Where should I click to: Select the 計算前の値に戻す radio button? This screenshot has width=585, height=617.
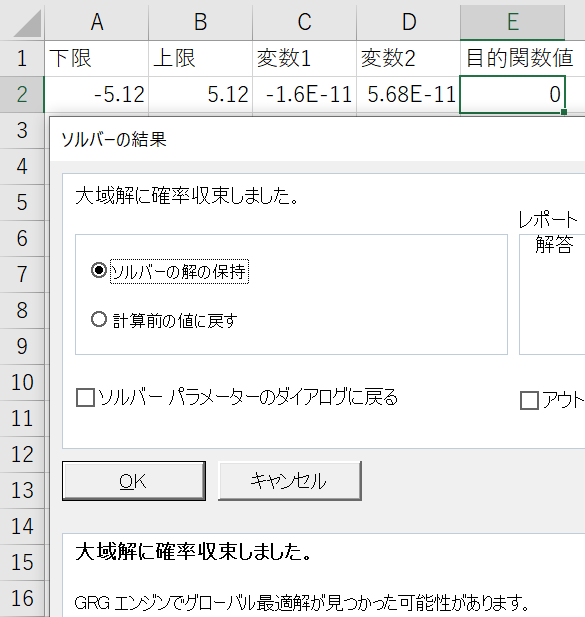click(x=99, y=320)
